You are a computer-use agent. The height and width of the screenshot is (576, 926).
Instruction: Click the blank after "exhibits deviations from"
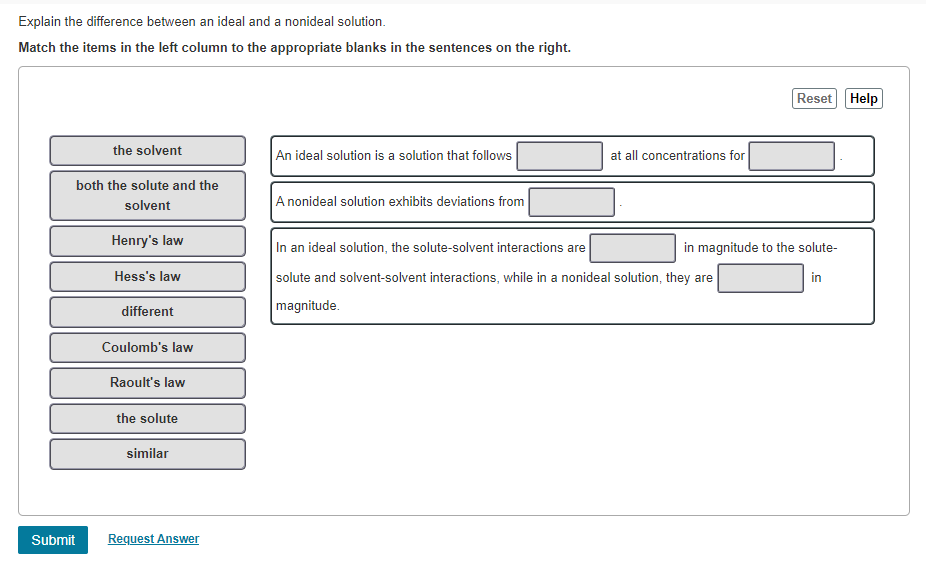pyautogui.click(x=571, y=202)
